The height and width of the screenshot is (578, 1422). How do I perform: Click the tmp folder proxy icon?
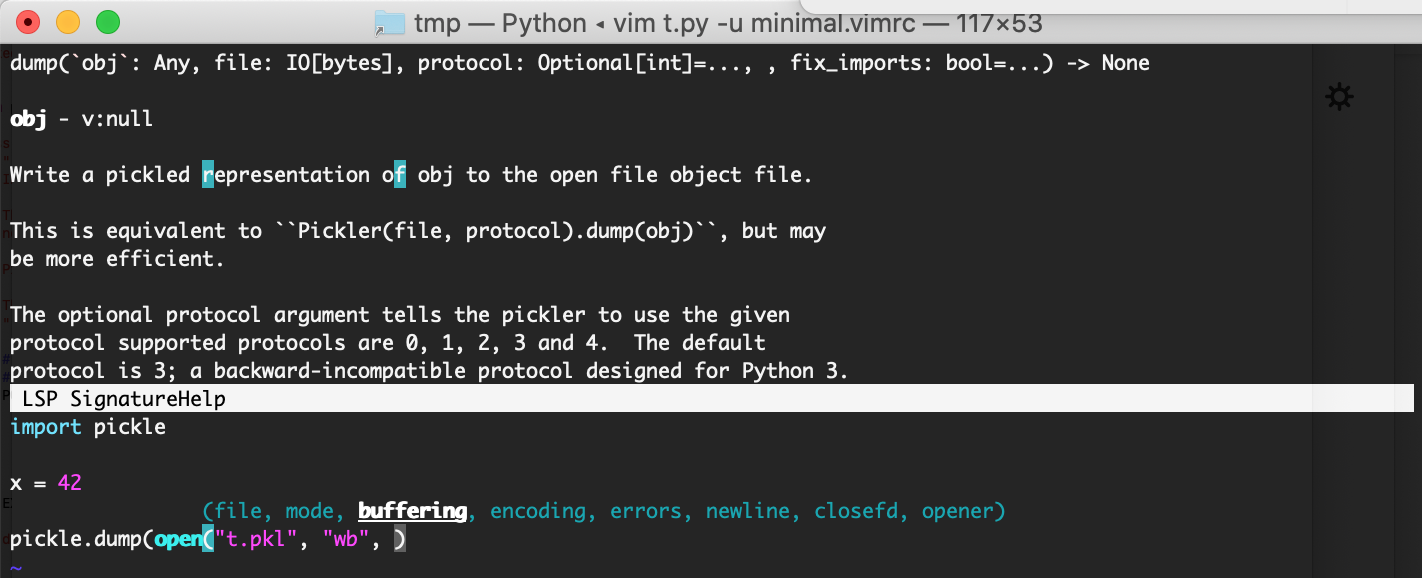coord(388,22)
